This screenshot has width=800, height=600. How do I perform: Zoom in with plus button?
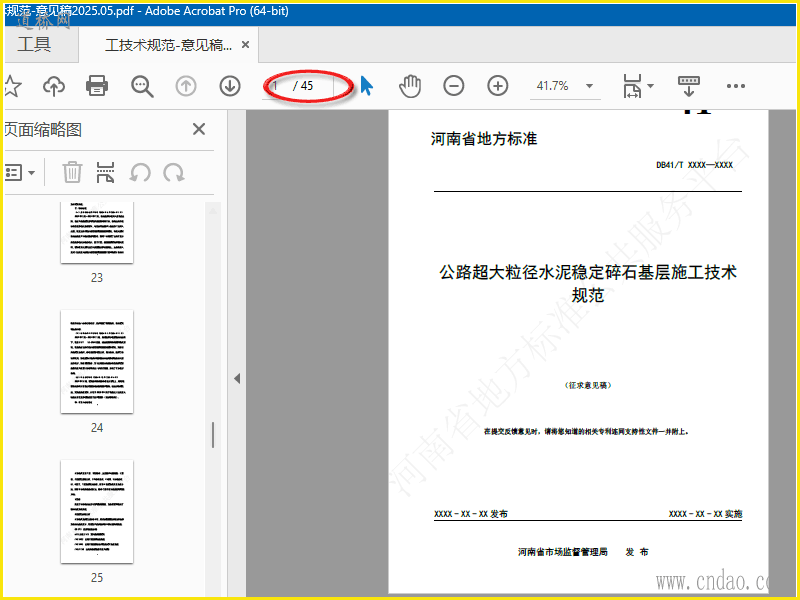click(x=497, y=86)
